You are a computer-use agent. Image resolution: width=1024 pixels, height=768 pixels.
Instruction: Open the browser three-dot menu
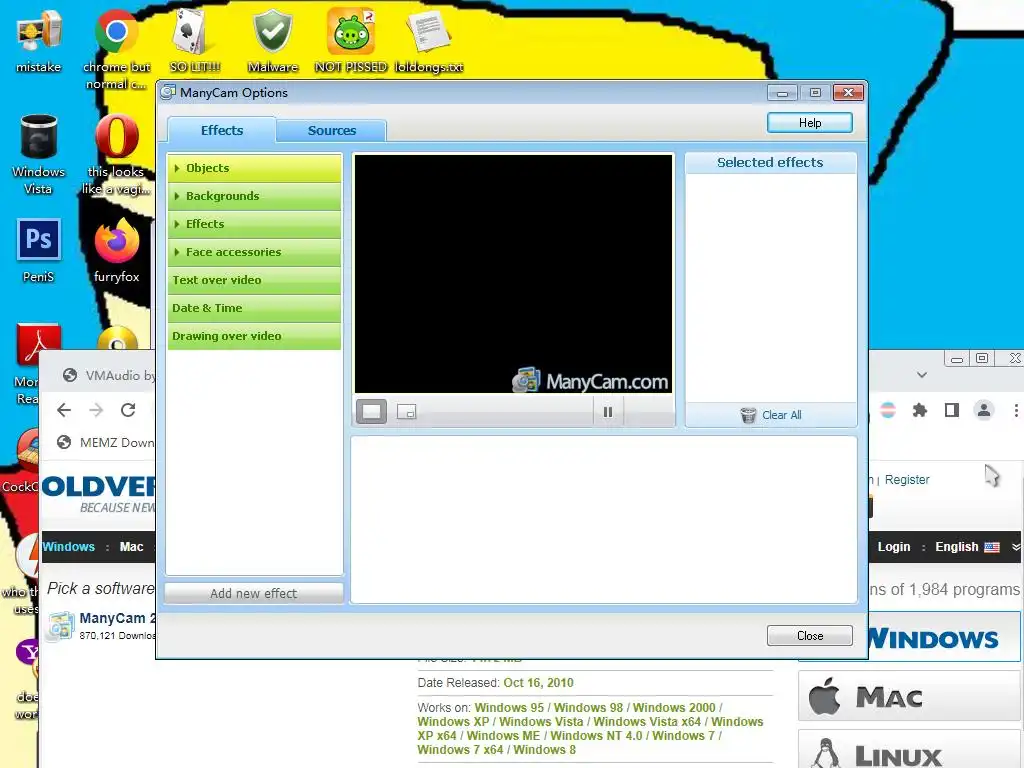tap(1016, 410)
